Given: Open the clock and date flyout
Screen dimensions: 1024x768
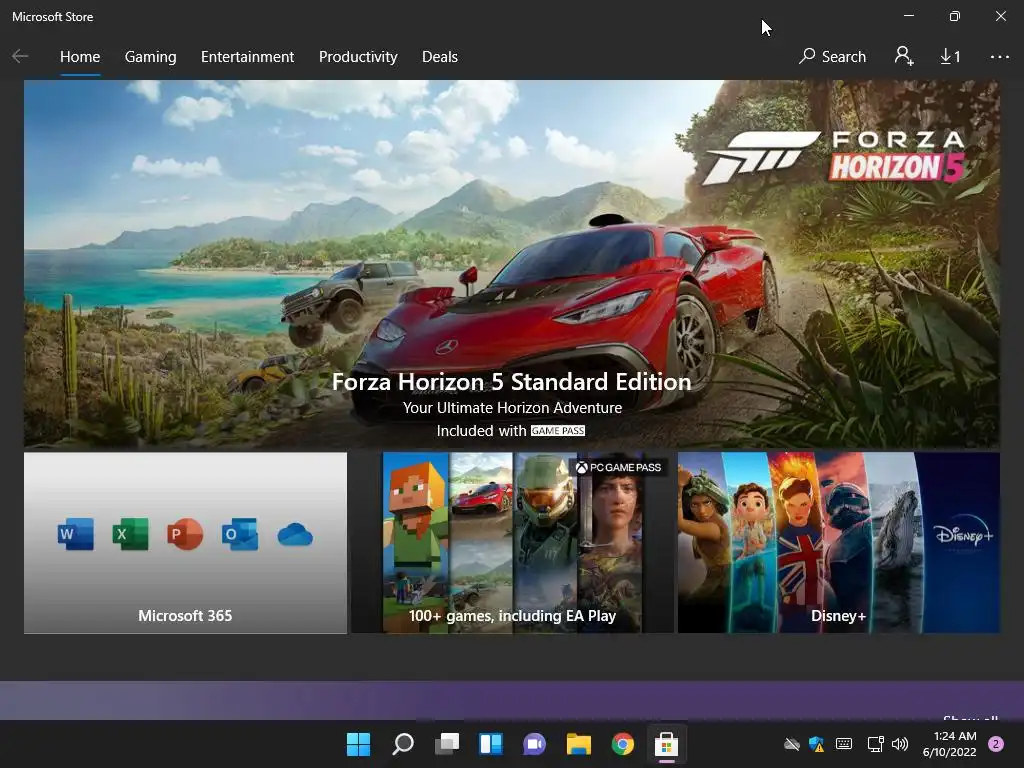Looking at the screenshot, I should [x=950, y=744].
